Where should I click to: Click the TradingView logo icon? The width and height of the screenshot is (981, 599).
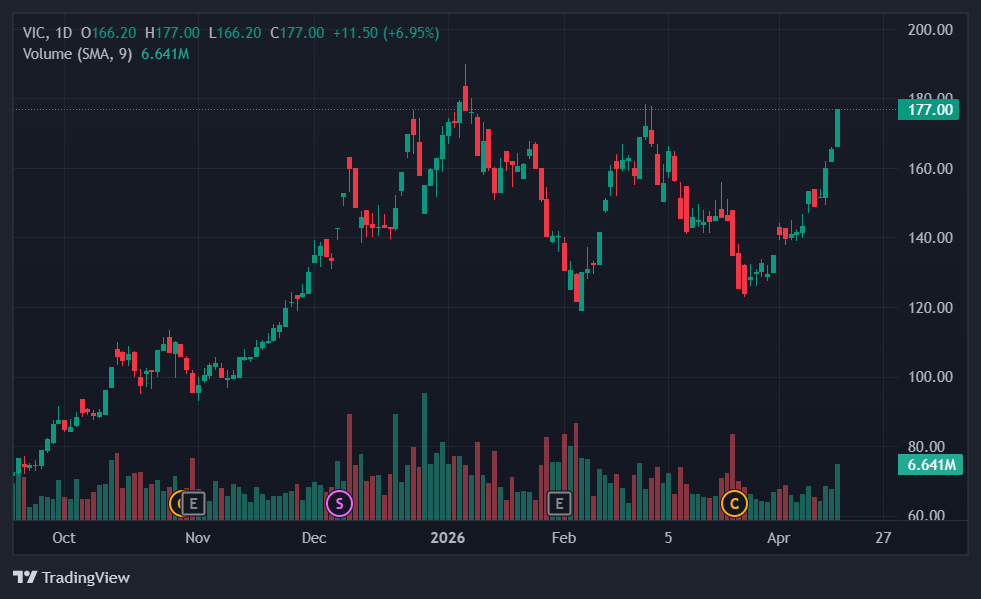pyautogui.click(x=25, y=578)
